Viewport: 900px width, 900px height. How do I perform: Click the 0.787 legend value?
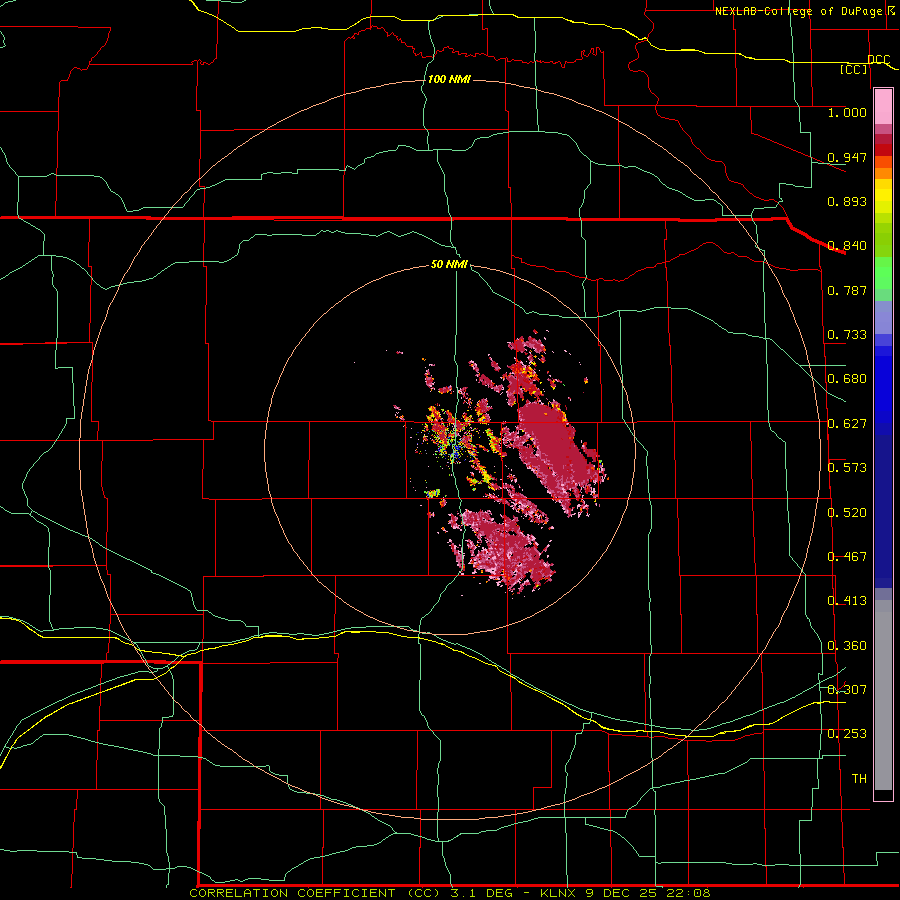(x=847, y=290)
